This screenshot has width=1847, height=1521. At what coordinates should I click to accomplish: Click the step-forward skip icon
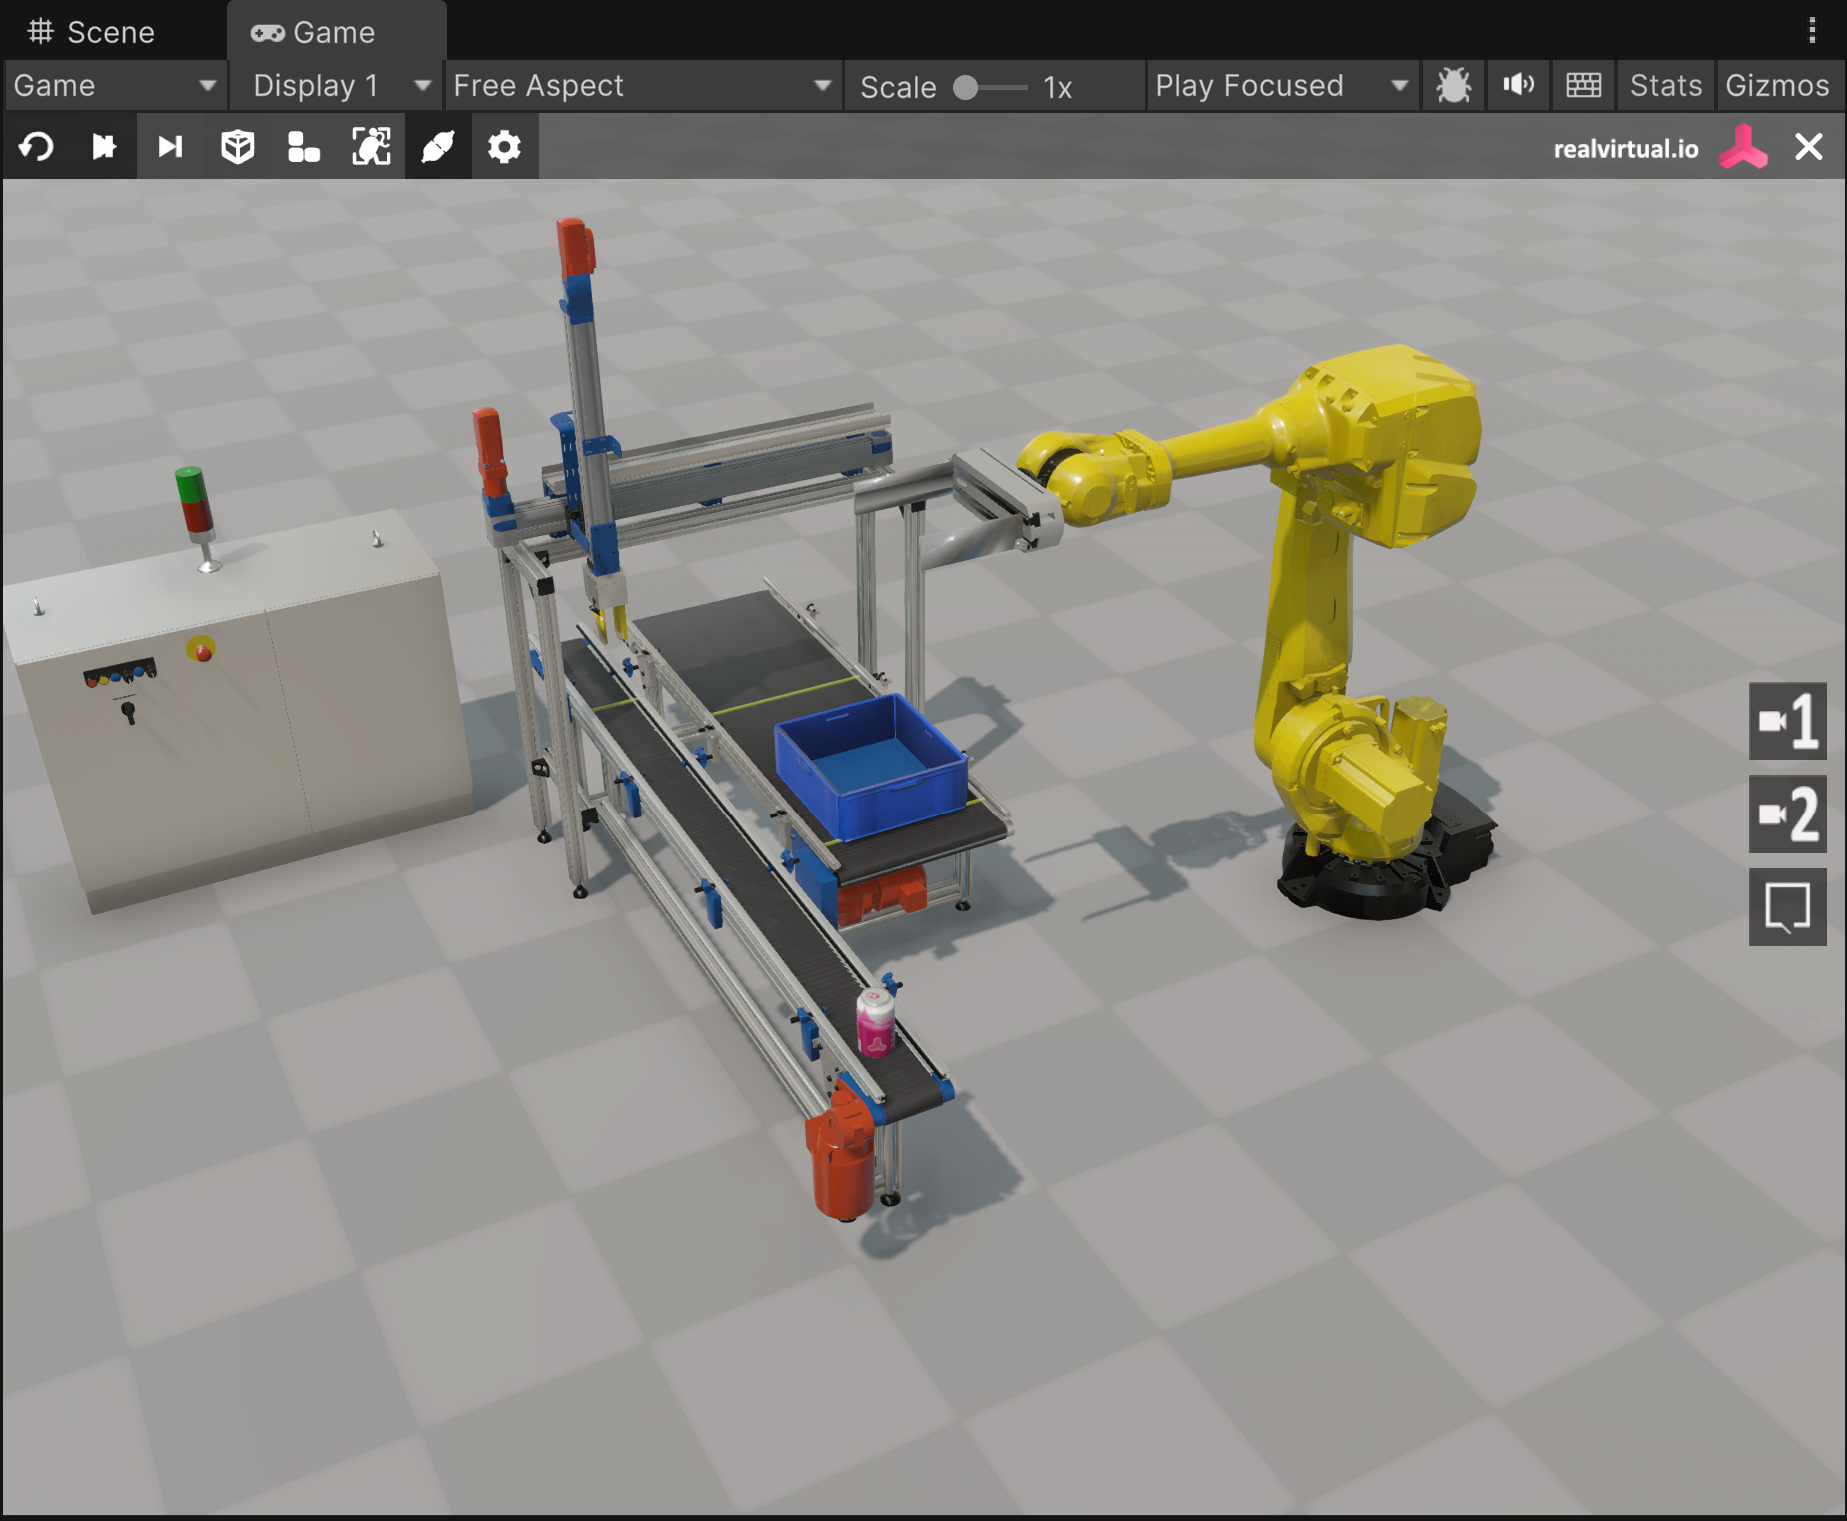pos(170,147)
